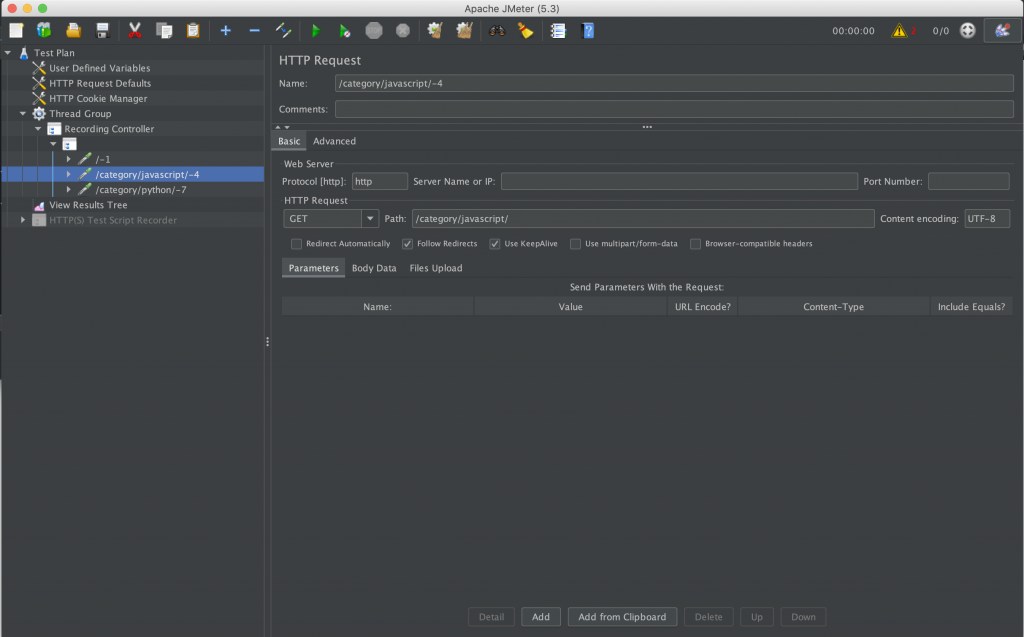
Task: Open the Files Upload tab
Action: point(436,268)
